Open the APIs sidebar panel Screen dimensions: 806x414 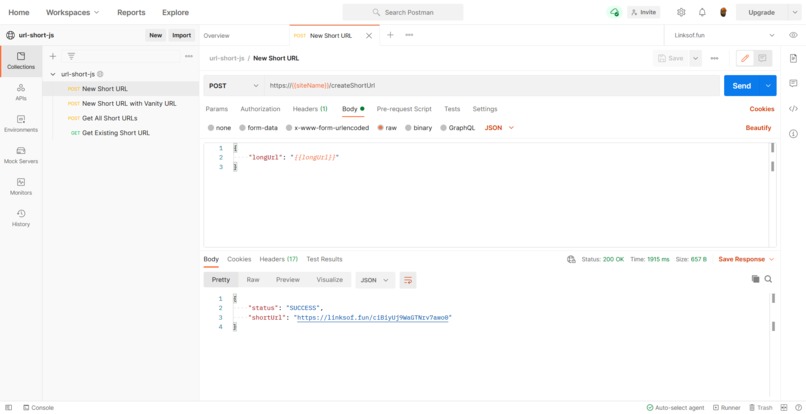21,92
